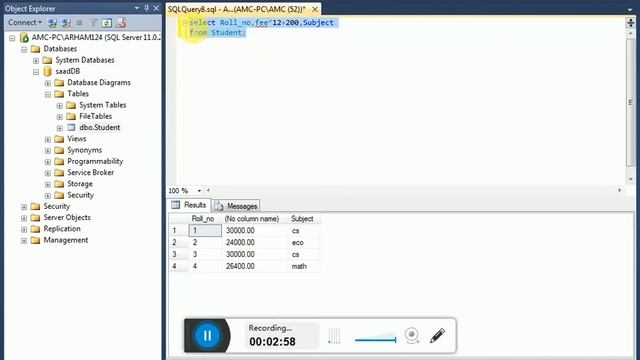
Task: Collapse the AMC-PC\ARHAM124 server node
Action: point(12,38)
